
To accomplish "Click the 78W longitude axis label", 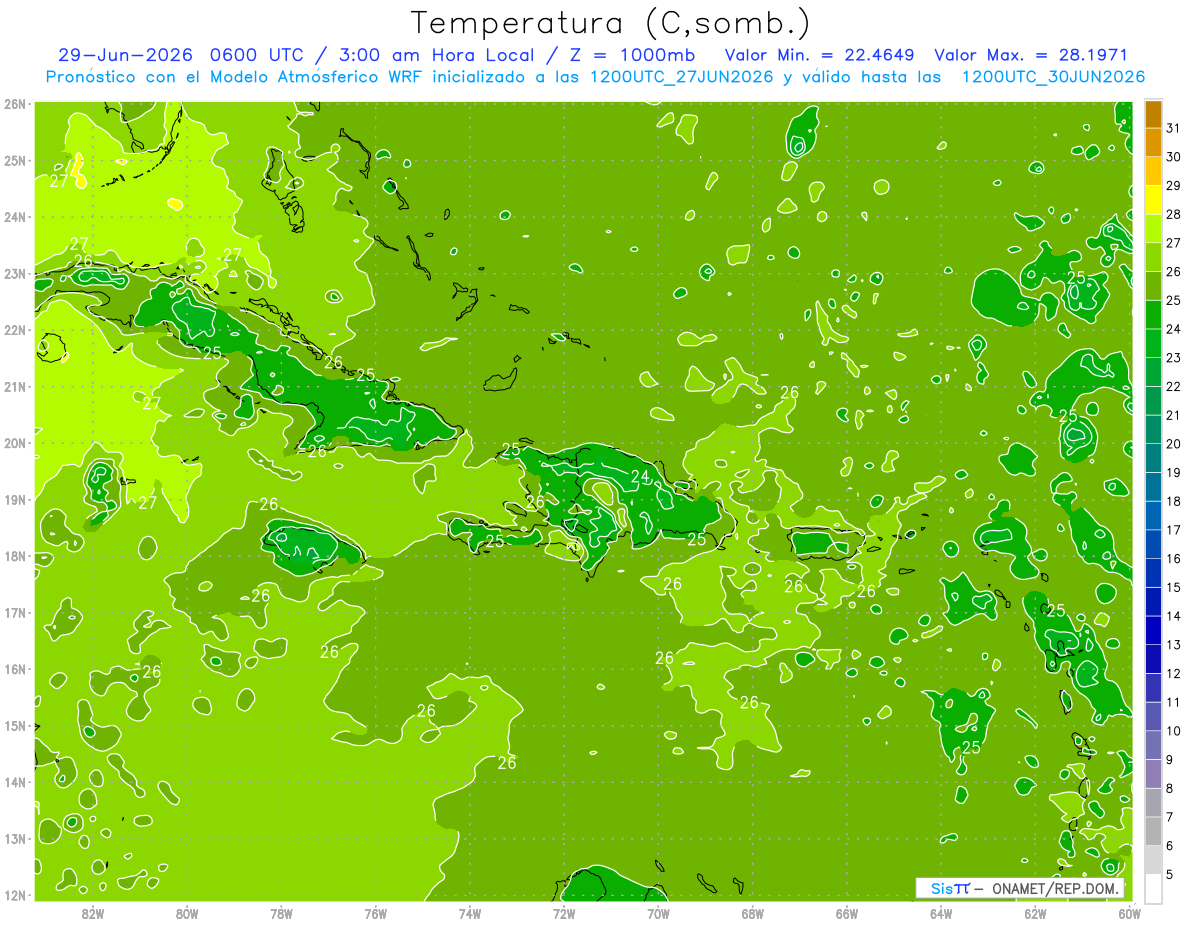I will point(281,913).
